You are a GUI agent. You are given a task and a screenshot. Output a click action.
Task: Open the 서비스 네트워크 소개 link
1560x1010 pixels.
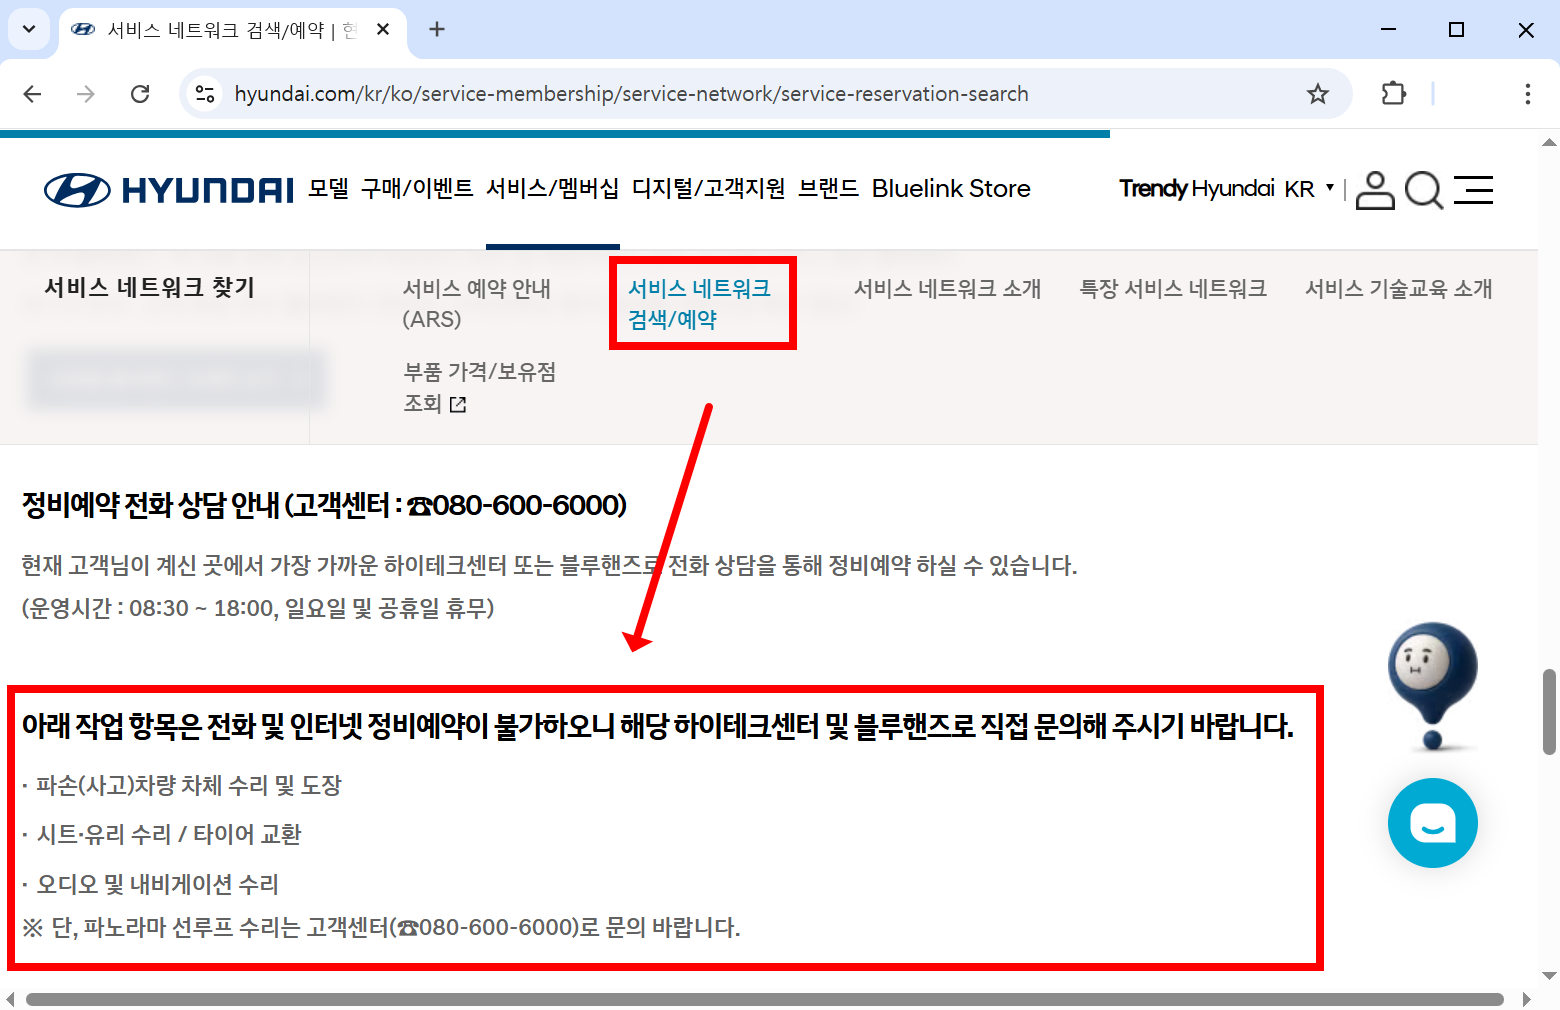(x=946, y=288)
